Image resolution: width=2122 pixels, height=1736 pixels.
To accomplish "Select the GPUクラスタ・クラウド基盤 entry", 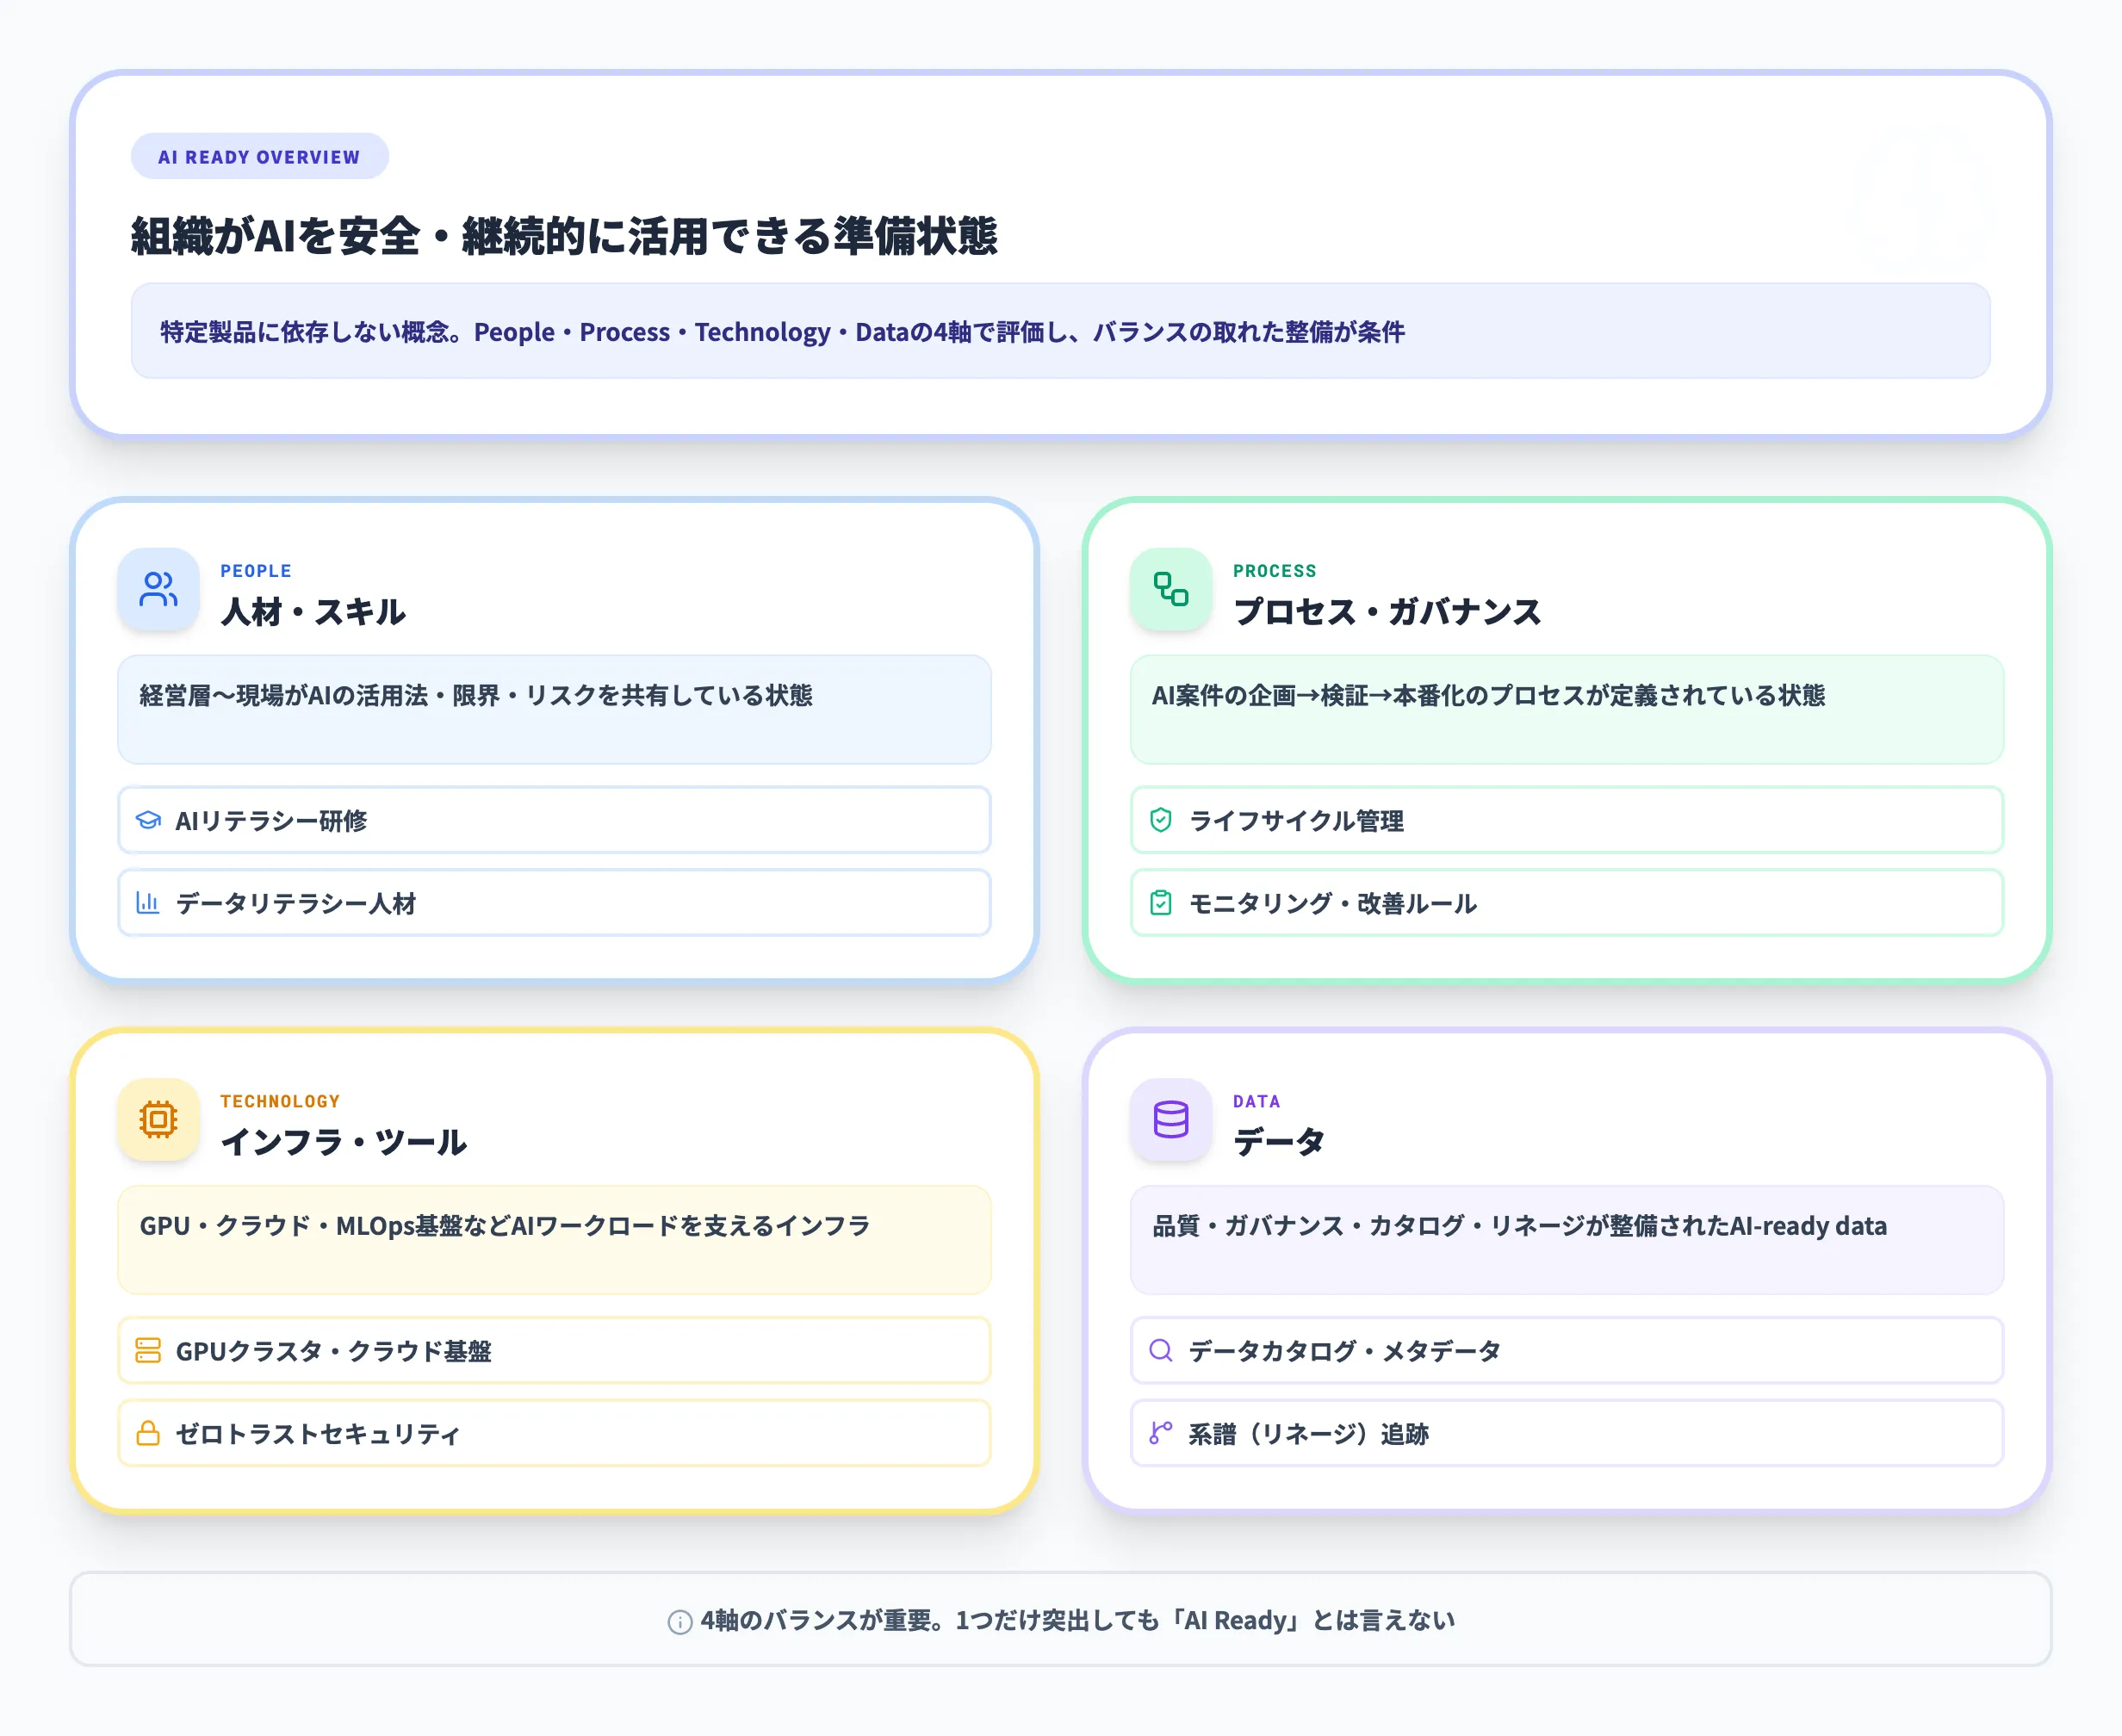I will (555, 1351).
